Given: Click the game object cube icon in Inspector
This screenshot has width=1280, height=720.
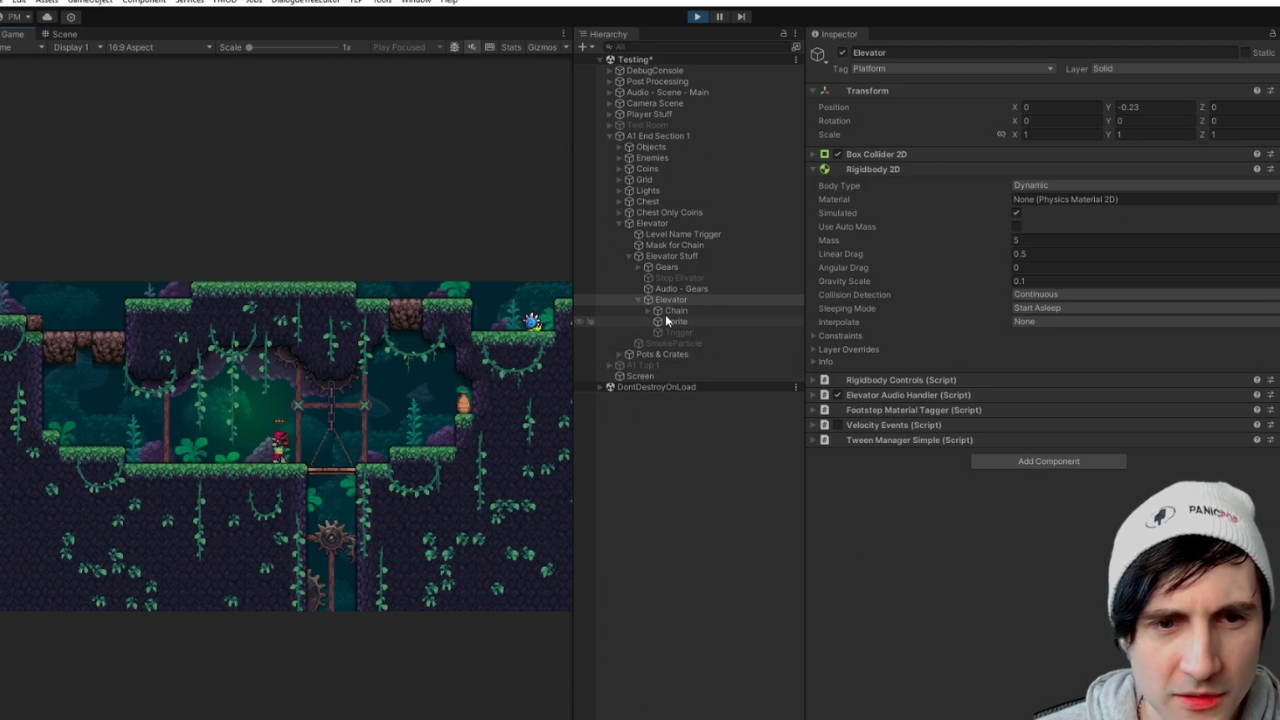Looking at the screenshot, I should coord(818,55).
